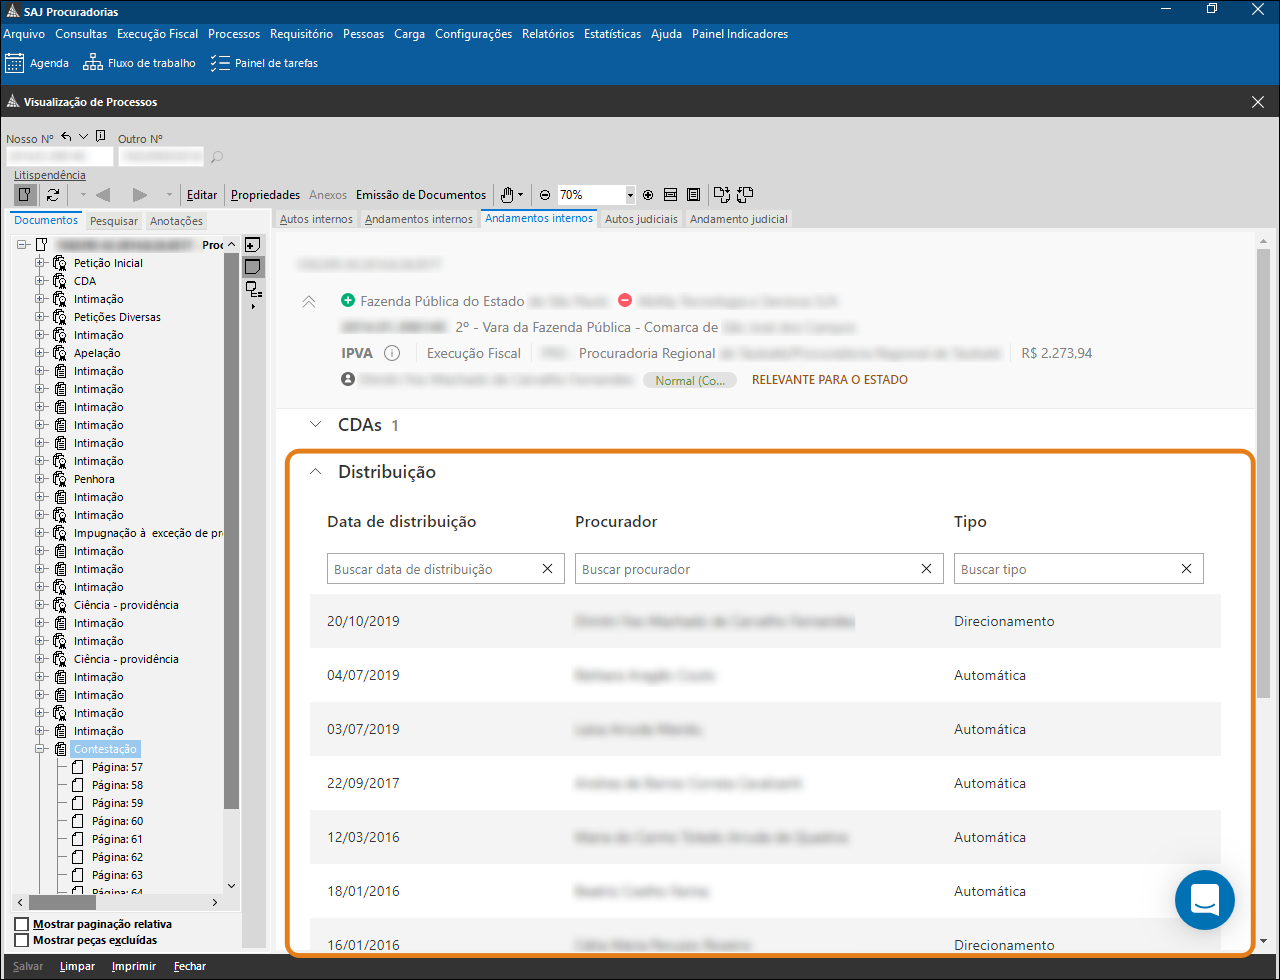Screen dimensions: 1280x980
Task: Switch to Autos judiciais tab
Action: pos(641,219)
